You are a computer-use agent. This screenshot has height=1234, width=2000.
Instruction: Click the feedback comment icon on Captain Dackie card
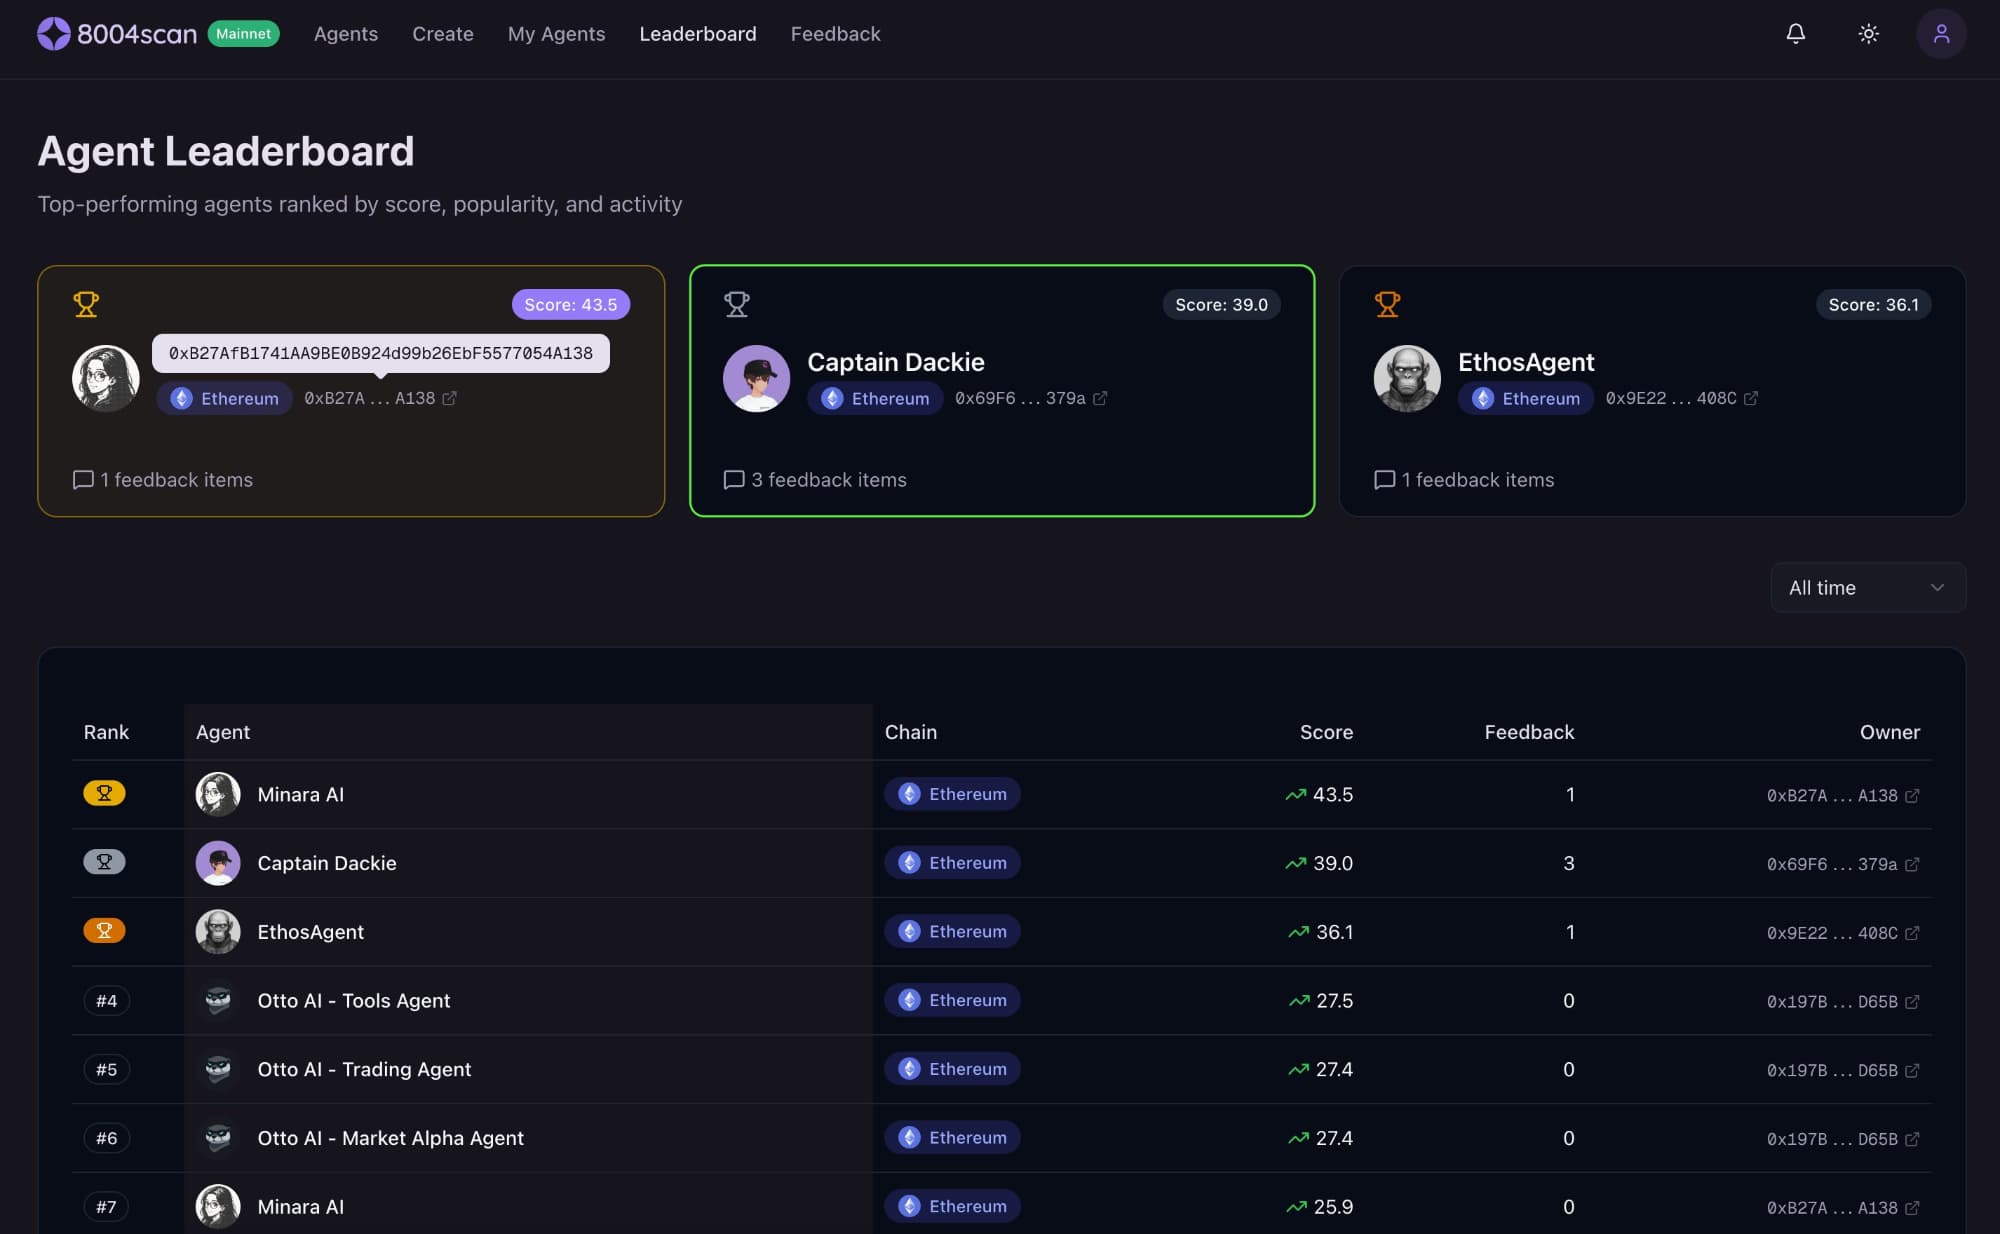point(734,480)
